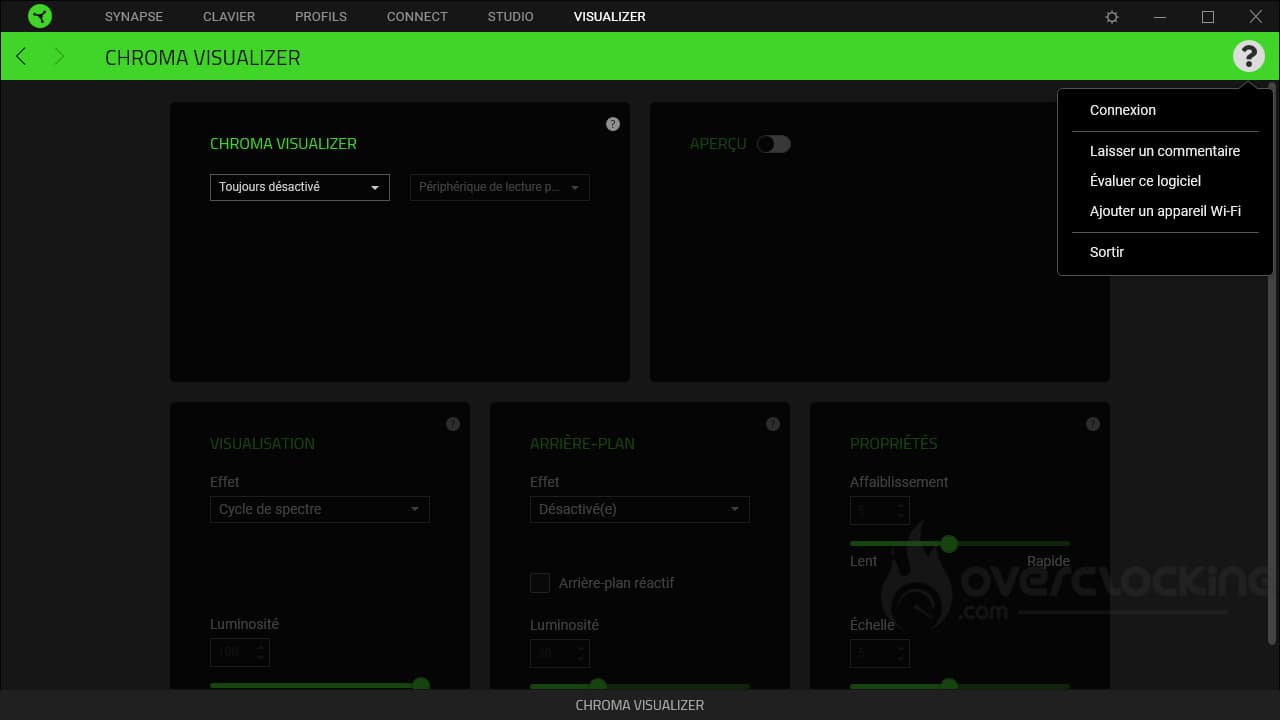Screen dimensions: 1280x720
Task: Open the Connect tab
Action: [417, 17]
